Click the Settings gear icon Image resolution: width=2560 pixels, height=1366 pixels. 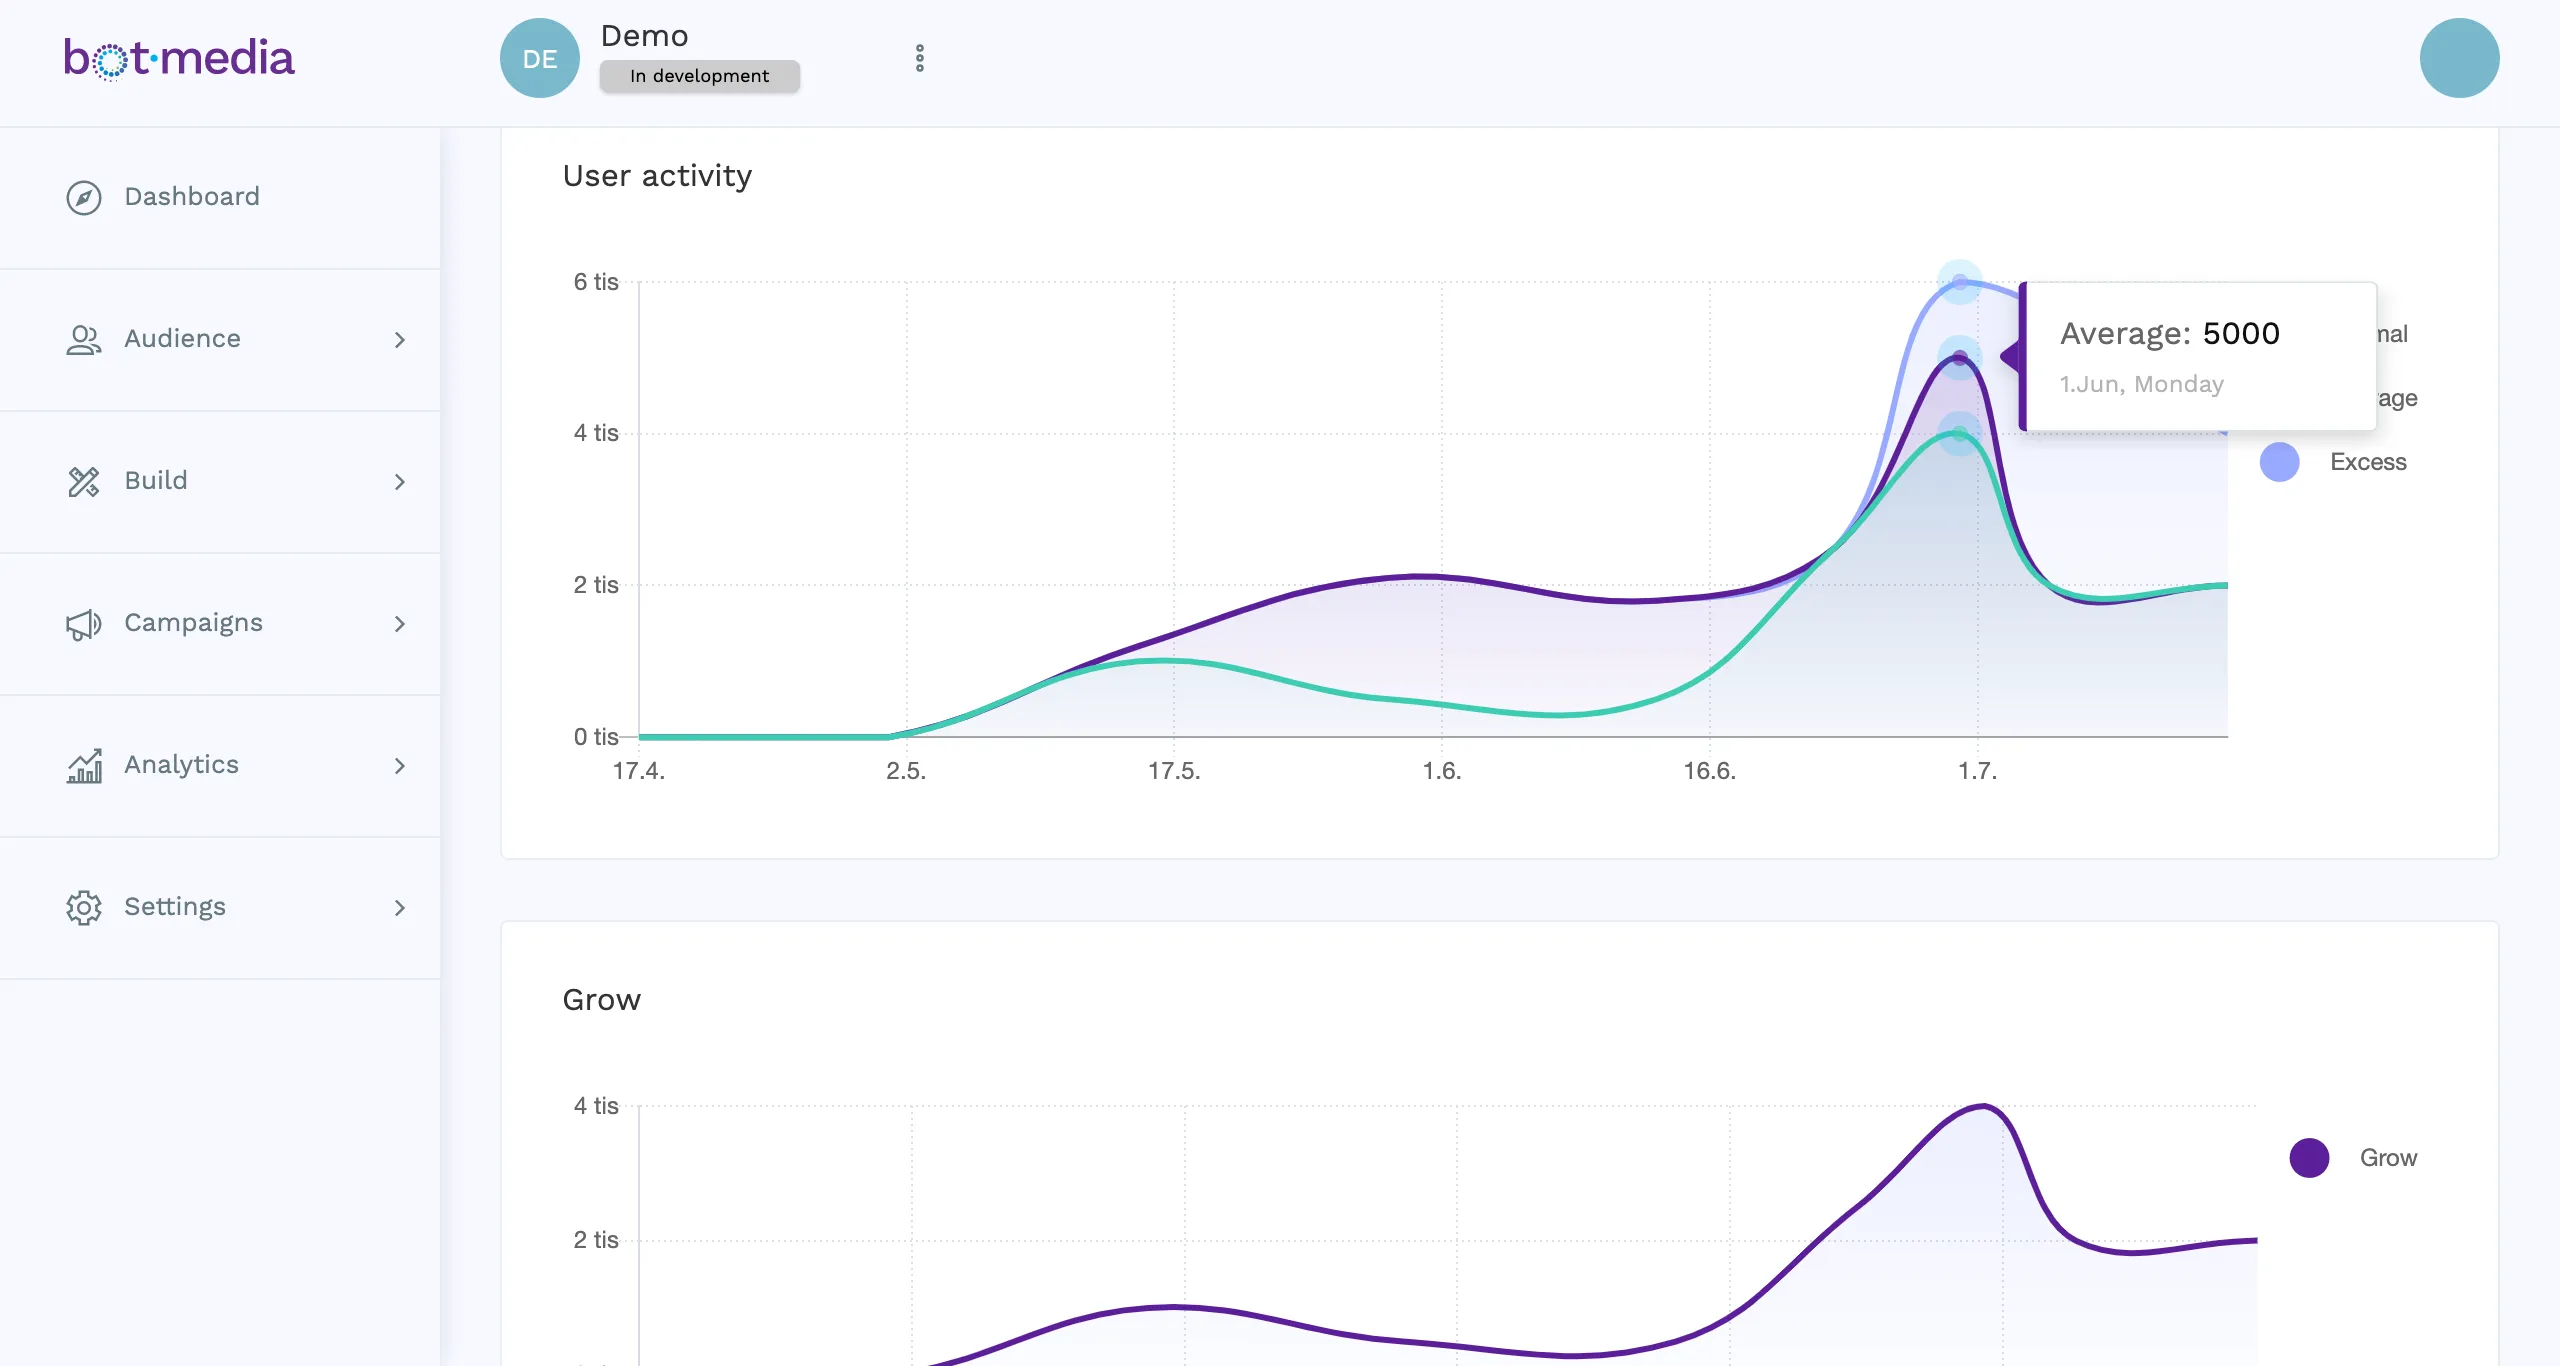point(84,907)
